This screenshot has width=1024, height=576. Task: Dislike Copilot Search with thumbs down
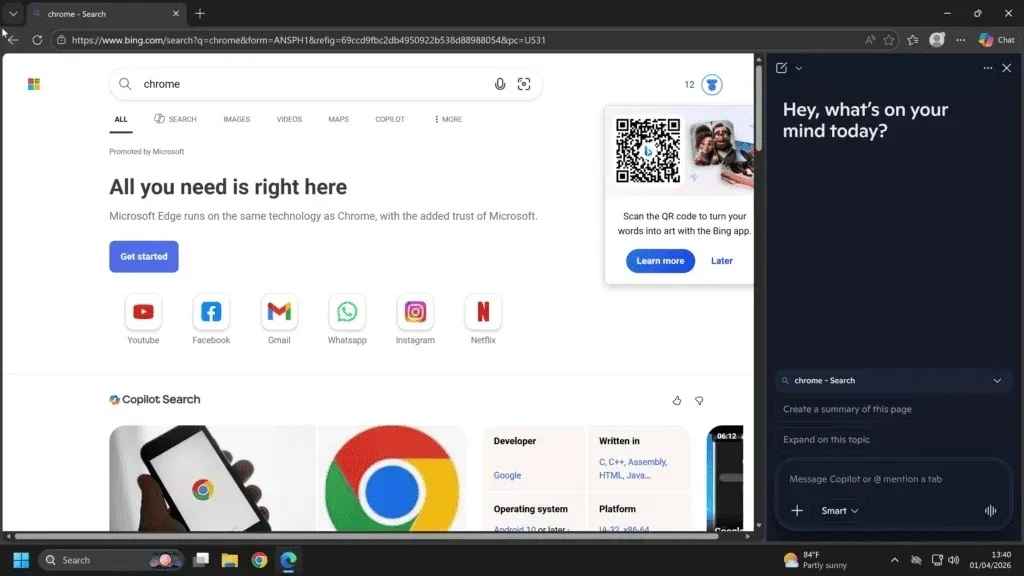click(699, 400)
